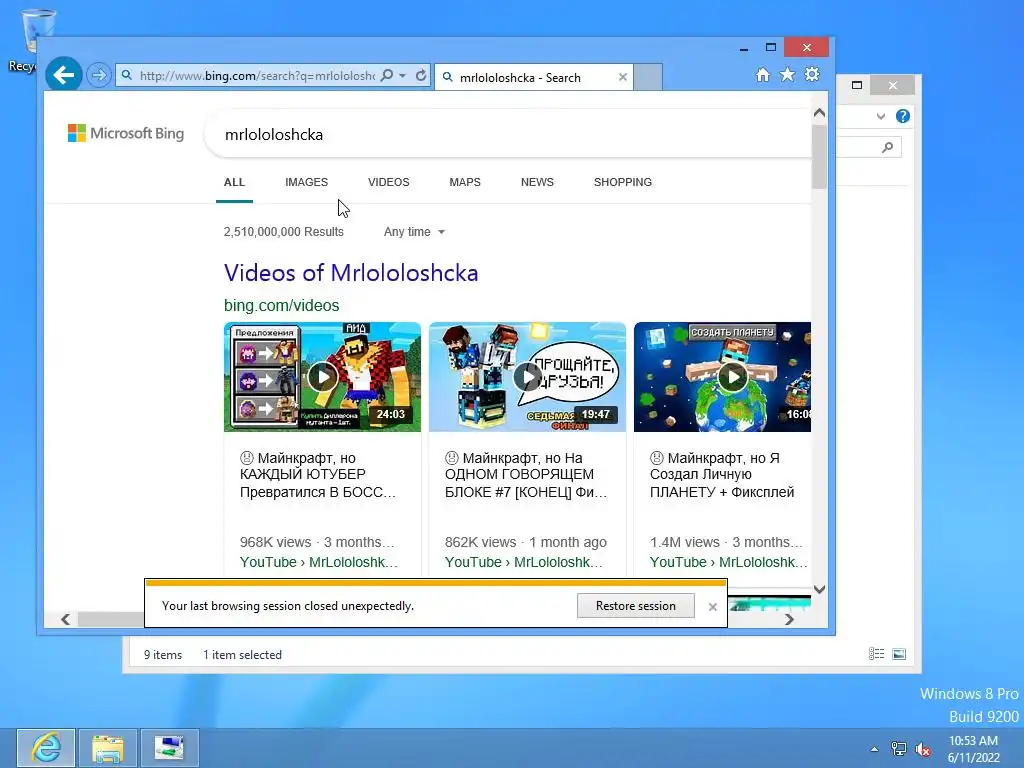Play the Создать планету video thumbnail
This screenshot has height=768, width=1024.
click(x=723, y=377)
